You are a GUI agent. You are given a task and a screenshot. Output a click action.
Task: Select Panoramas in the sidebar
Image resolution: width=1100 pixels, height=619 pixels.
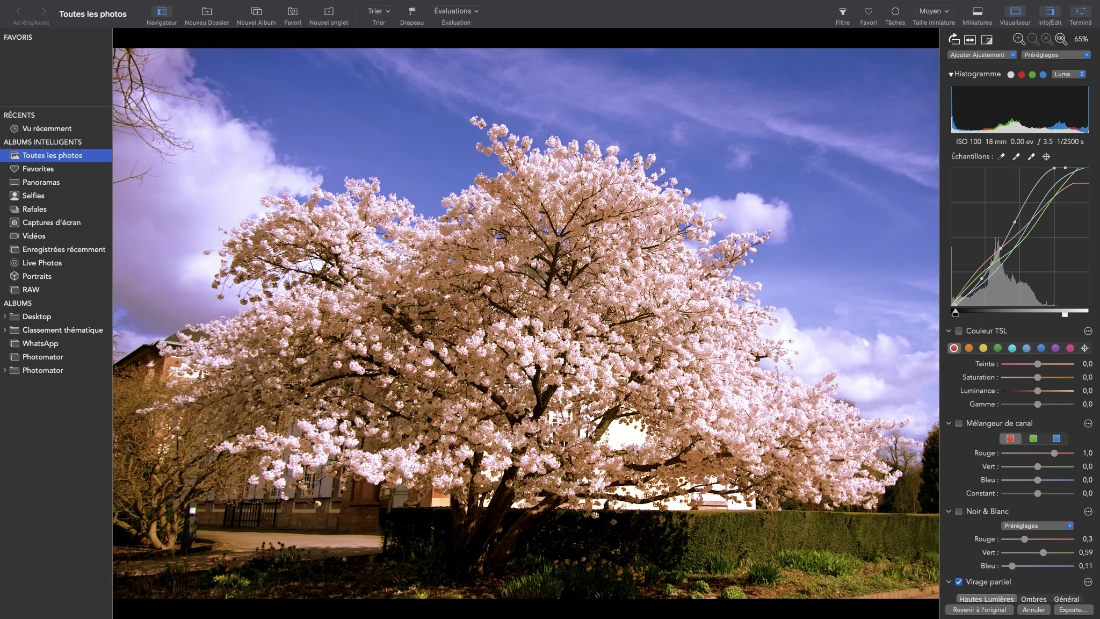click(x=41, y=182)
